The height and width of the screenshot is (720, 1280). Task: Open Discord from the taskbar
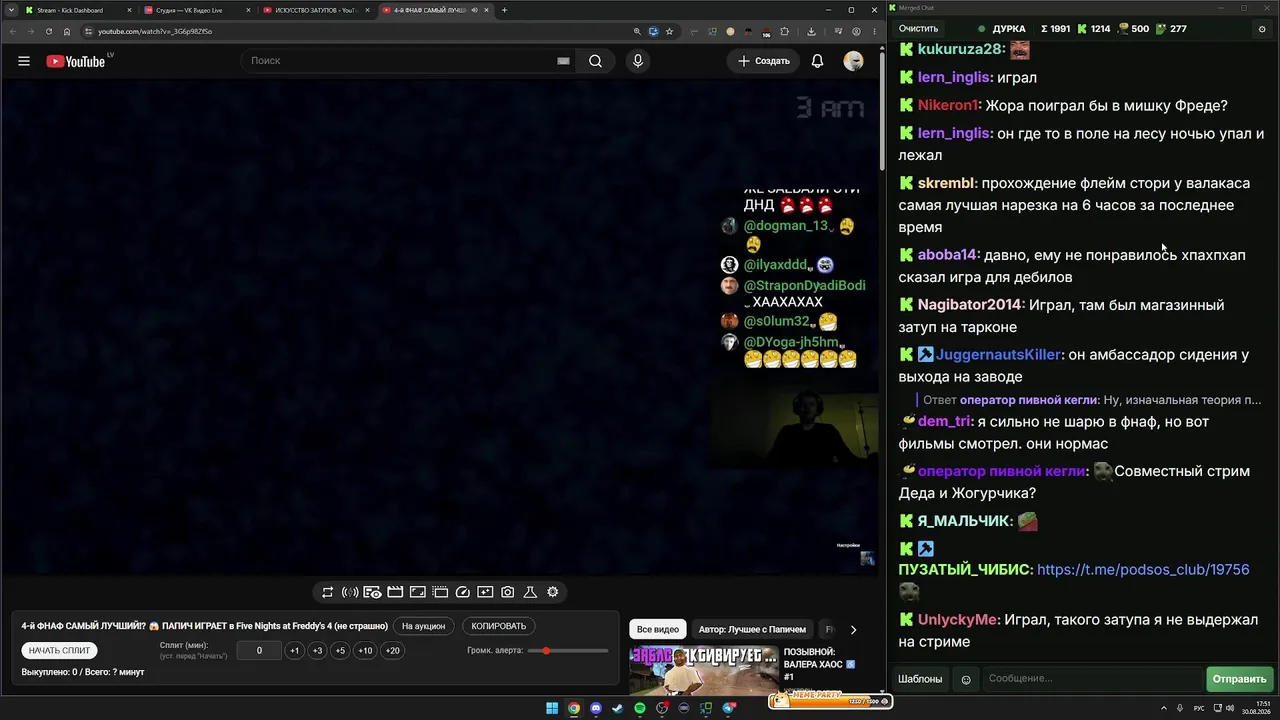(x=596, y=709)
